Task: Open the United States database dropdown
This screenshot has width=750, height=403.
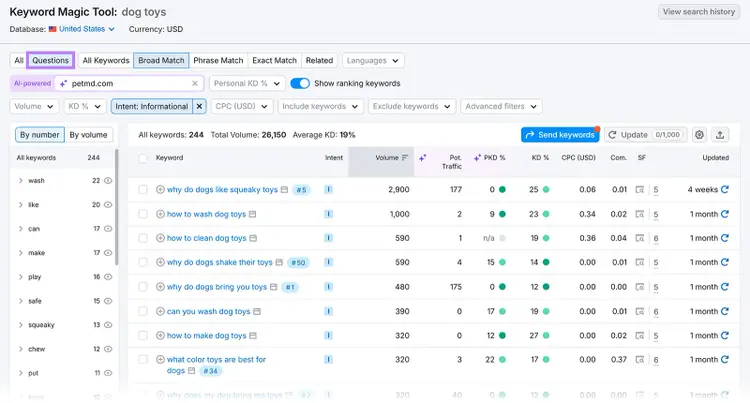Action: click(x=82, y=29)
